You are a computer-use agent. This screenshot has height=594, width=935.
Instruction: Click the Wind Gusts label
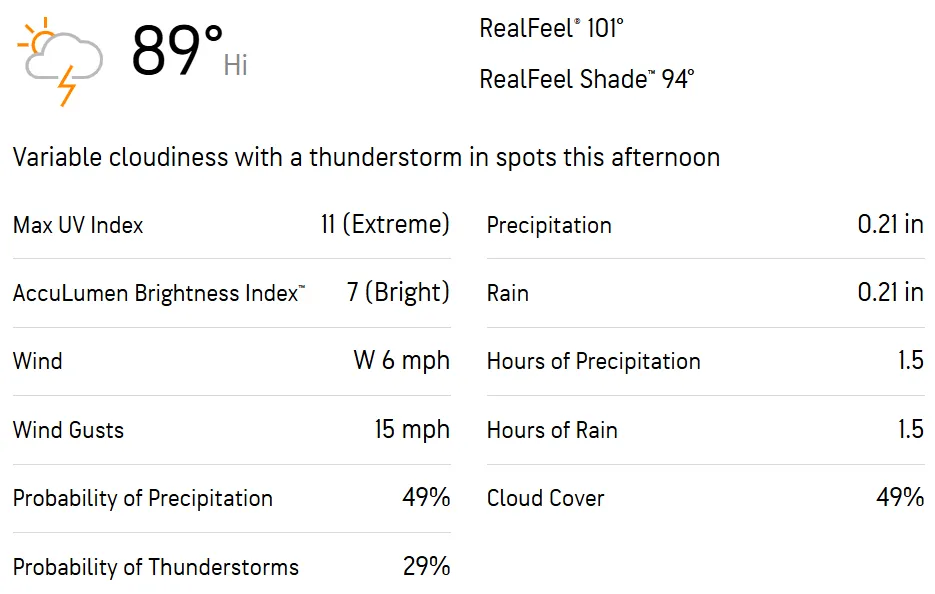(x=68, y=429)
